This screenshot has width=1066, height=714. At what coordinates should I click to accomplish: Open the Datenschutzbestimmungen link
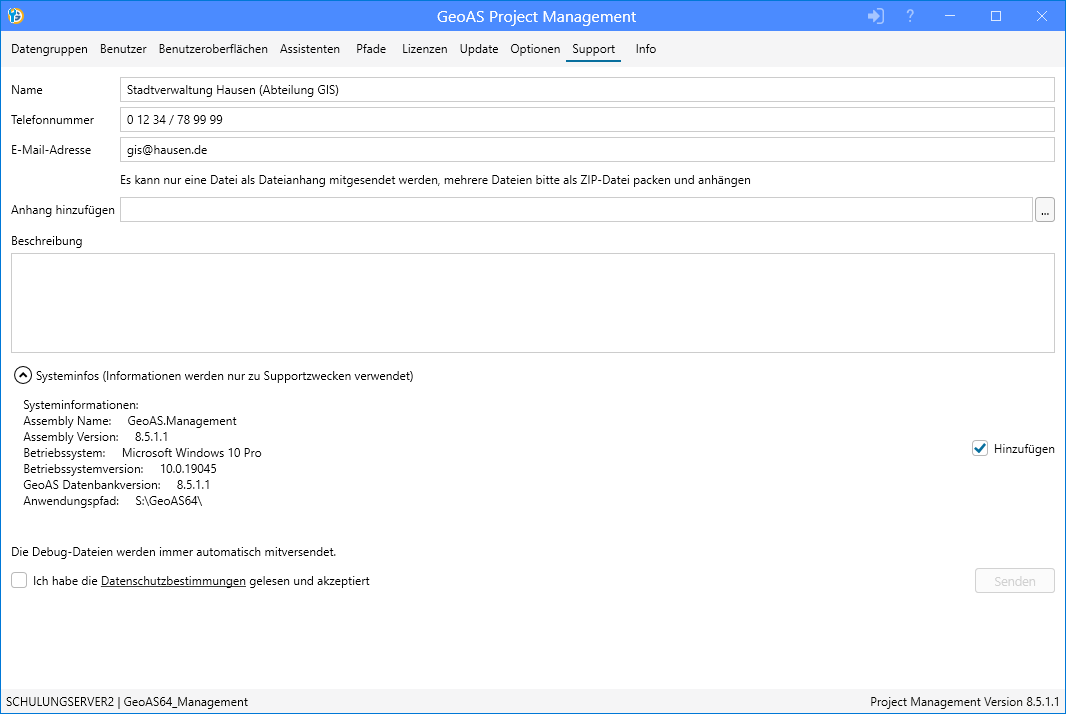pyautogui.click(x=173, y=581)
